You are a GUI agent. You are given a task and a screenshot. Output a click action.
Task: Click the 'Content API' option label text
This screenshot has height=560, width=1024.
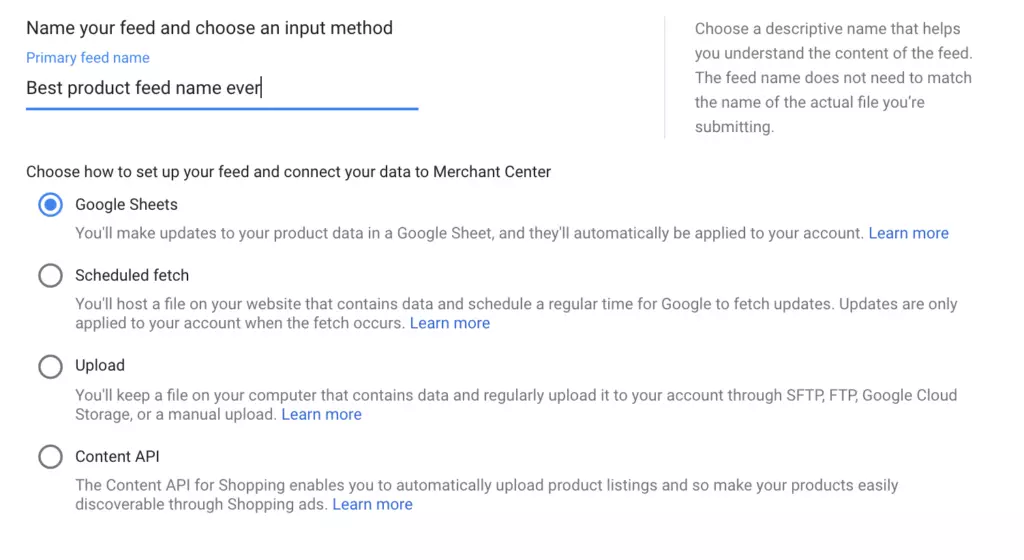[x=117, y=456]
